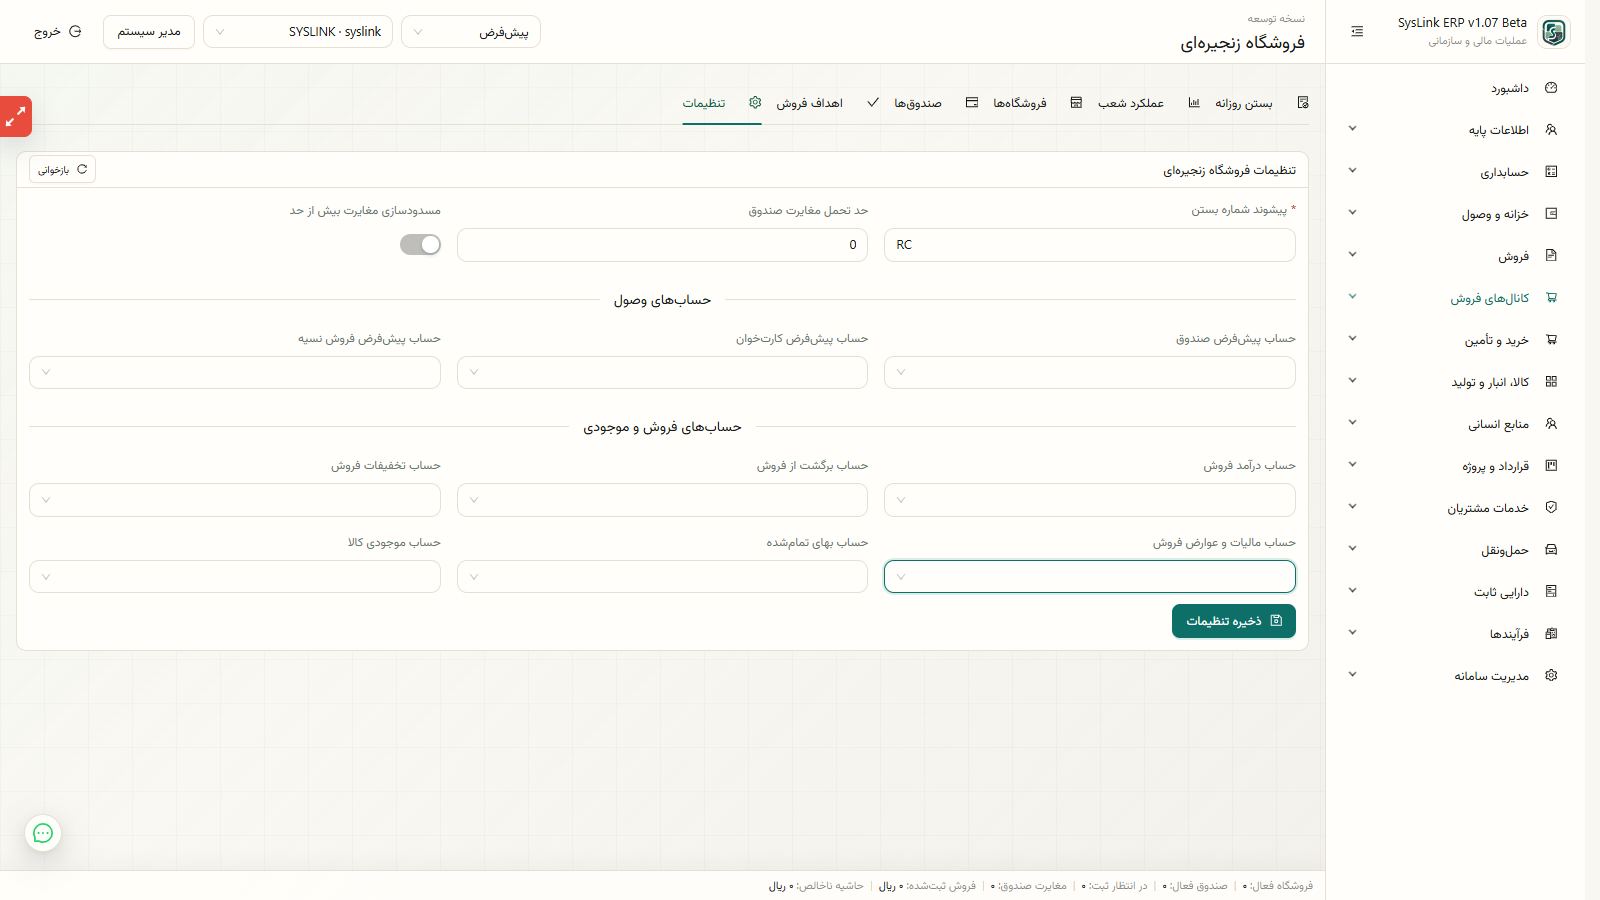Open حساب تخفیفات فروش dropdown
The height and width of the screenshot is (900, 1600).
(x=235, y=500)
